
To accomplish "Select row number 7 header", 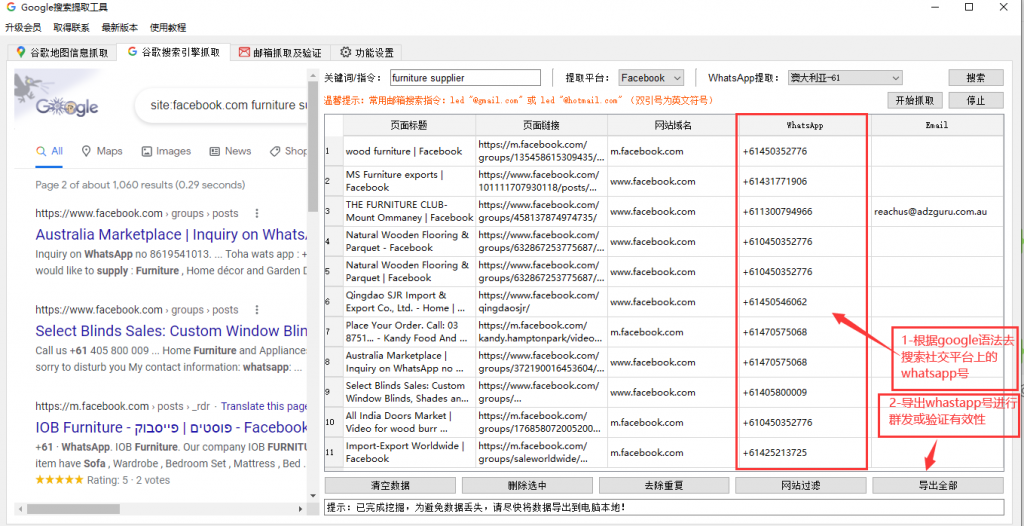I will [x=334, y=332].
